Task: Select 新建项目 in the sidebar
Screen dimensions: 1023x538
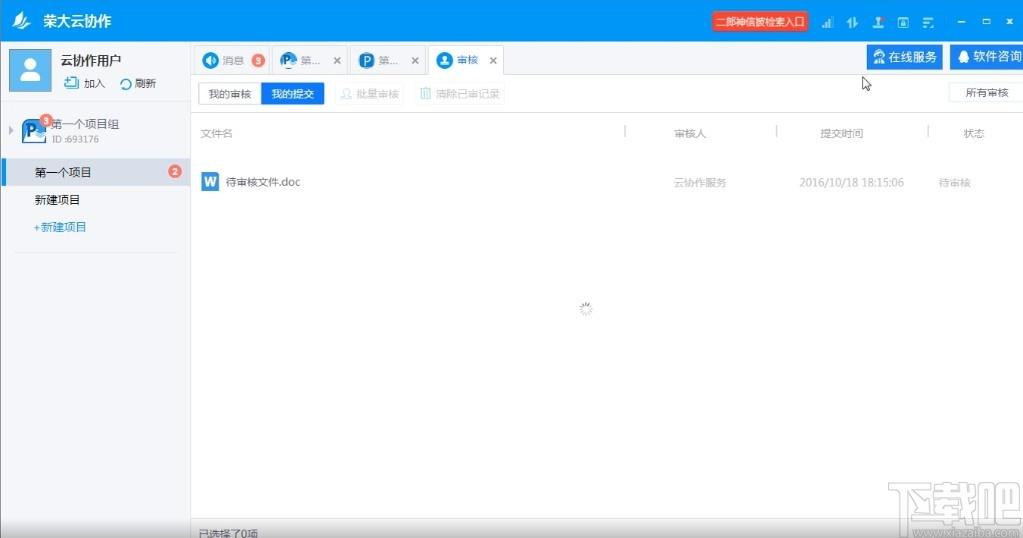Action: tap(57, 200)
